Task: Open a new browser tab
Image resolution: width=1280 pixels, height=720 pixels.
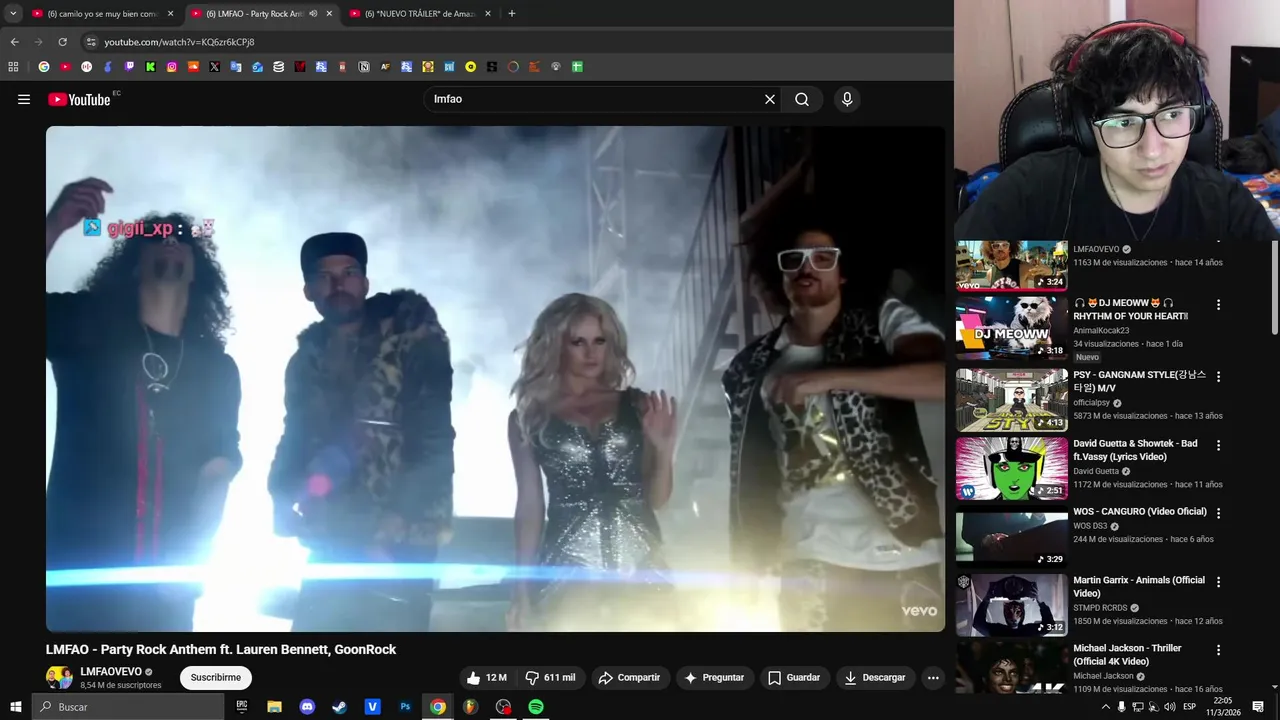Action: tap(512, 14)
